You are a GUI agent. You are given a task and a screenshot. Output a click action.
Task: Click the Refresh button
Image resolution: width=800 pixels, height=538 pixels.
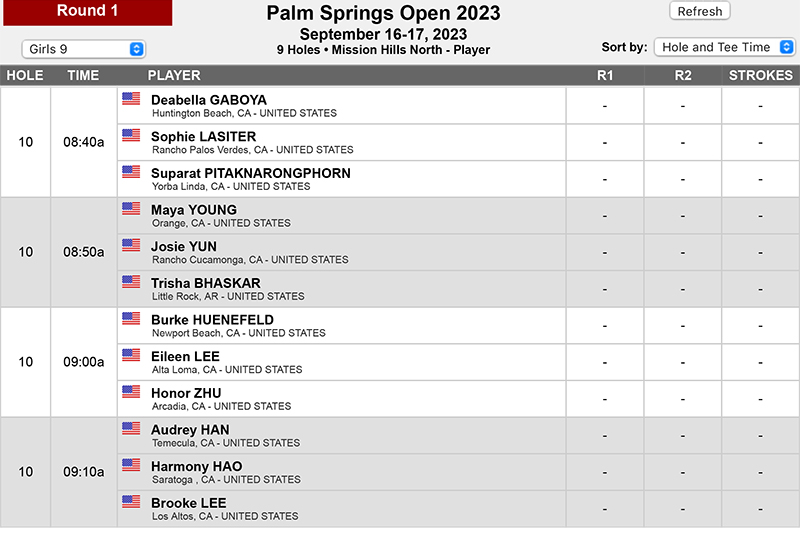pos(699,11)
